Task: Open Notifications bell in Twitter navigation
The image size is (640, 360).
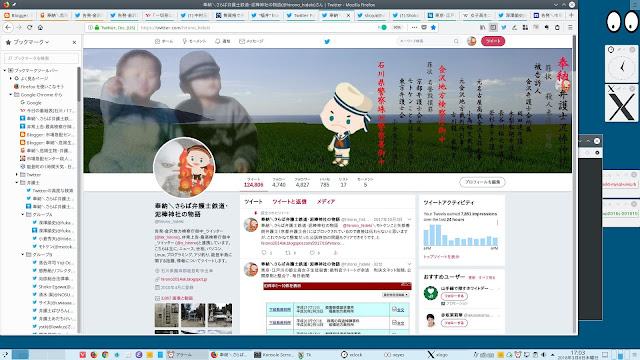Action: 223,41
